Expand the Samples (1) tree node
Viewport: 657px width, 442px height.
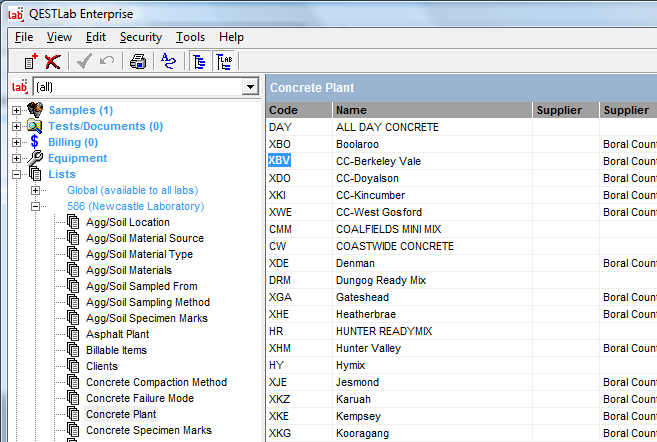(16, 110)
